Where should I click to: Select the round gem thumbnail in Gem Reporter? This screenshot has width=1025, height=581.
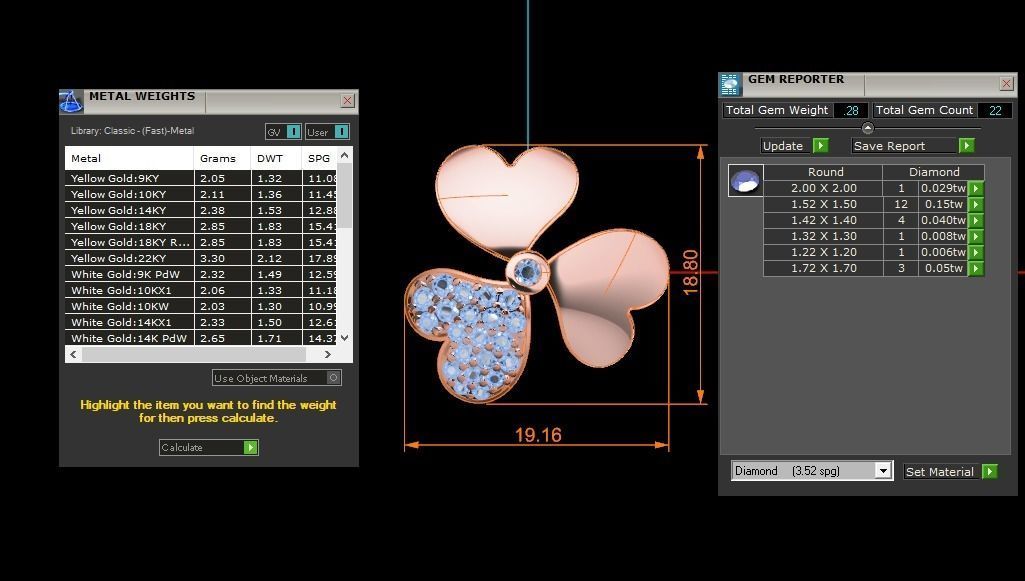[x=745, y=180]
